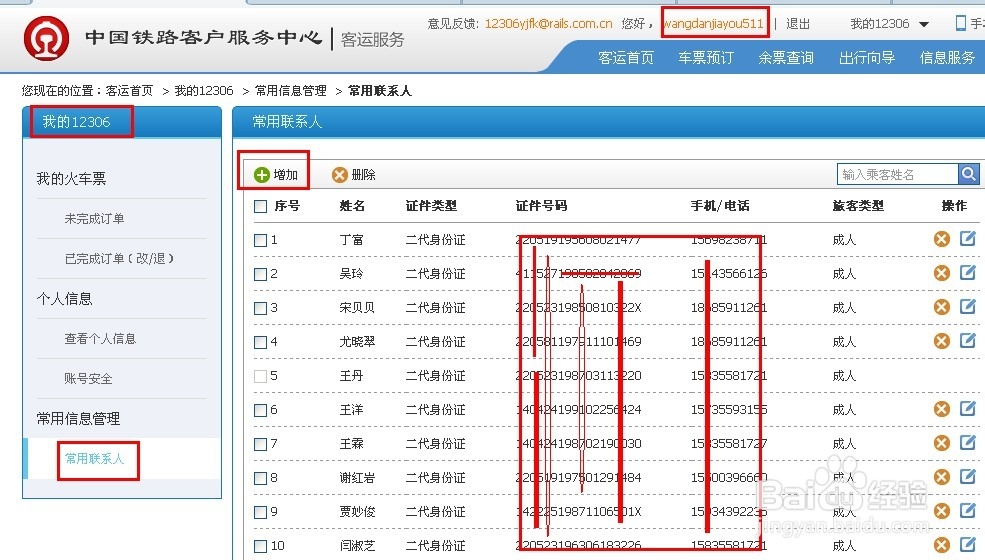Delete contact 丁富 with the X icon

pos(942,239)
